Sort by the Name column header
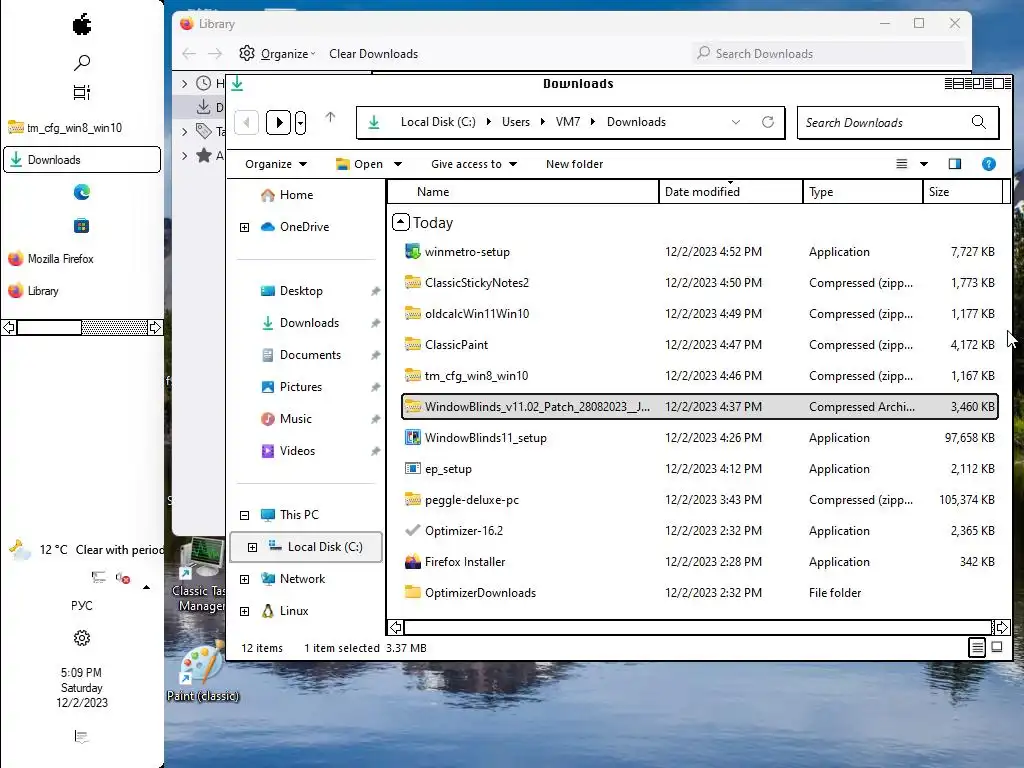This screenshot has width=1024, height=768. (523, 192)
